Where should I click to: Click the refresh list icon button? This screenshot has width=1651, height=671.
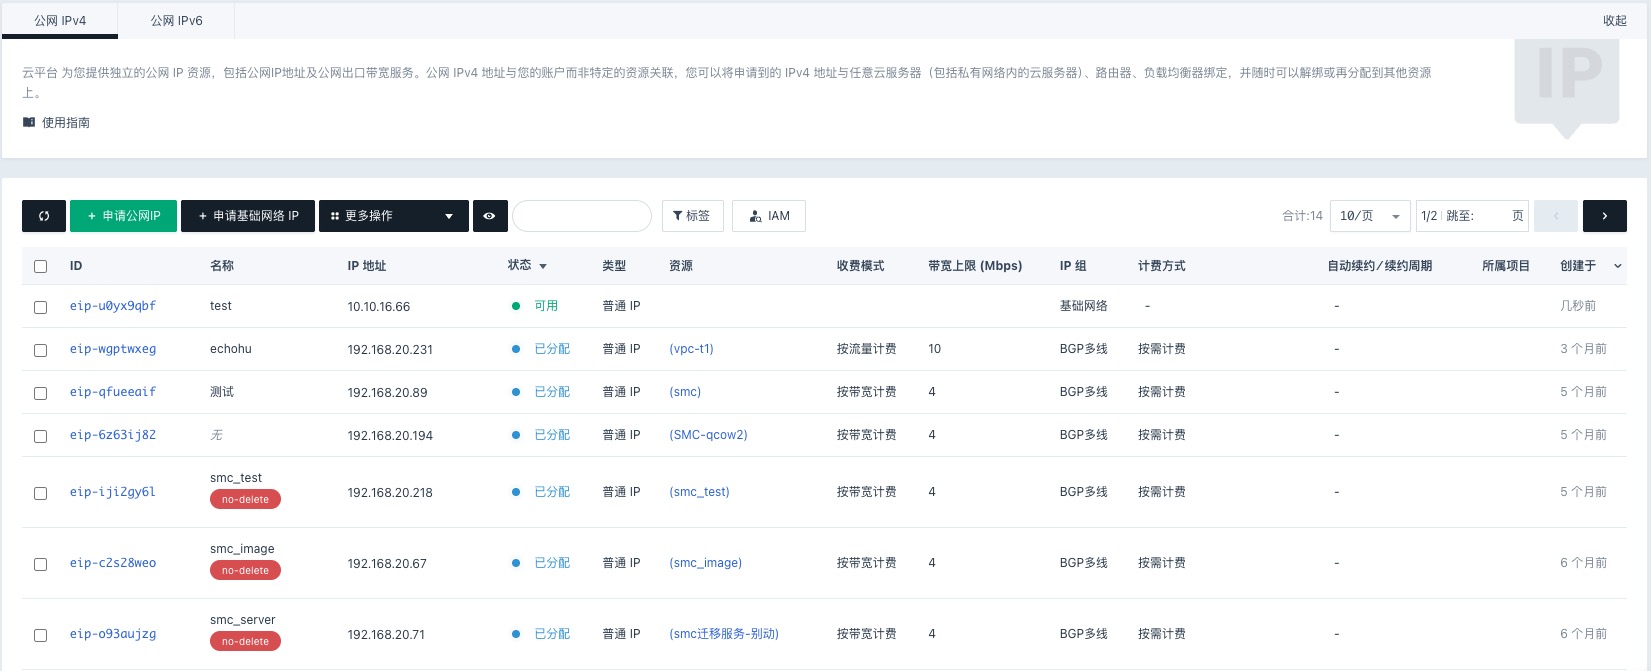tap(44, 216)
